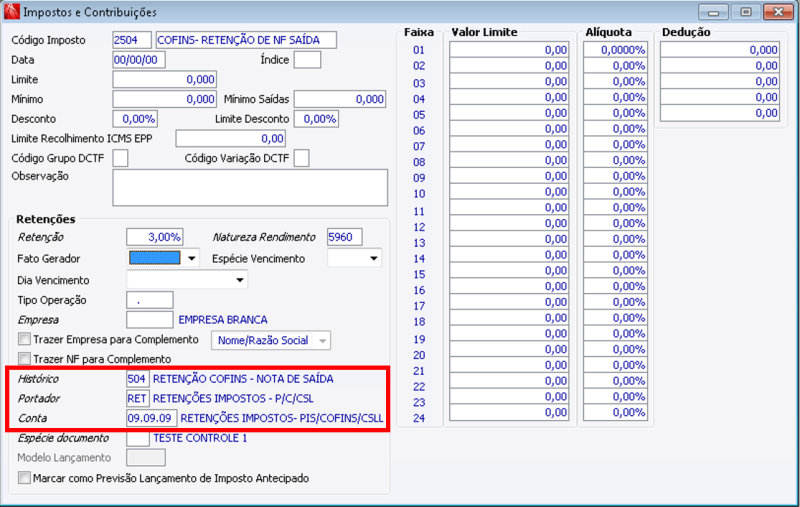Click the Desconto percentage field
The height and width of the screenshot is (507, 800).
[x=135, y=119]
